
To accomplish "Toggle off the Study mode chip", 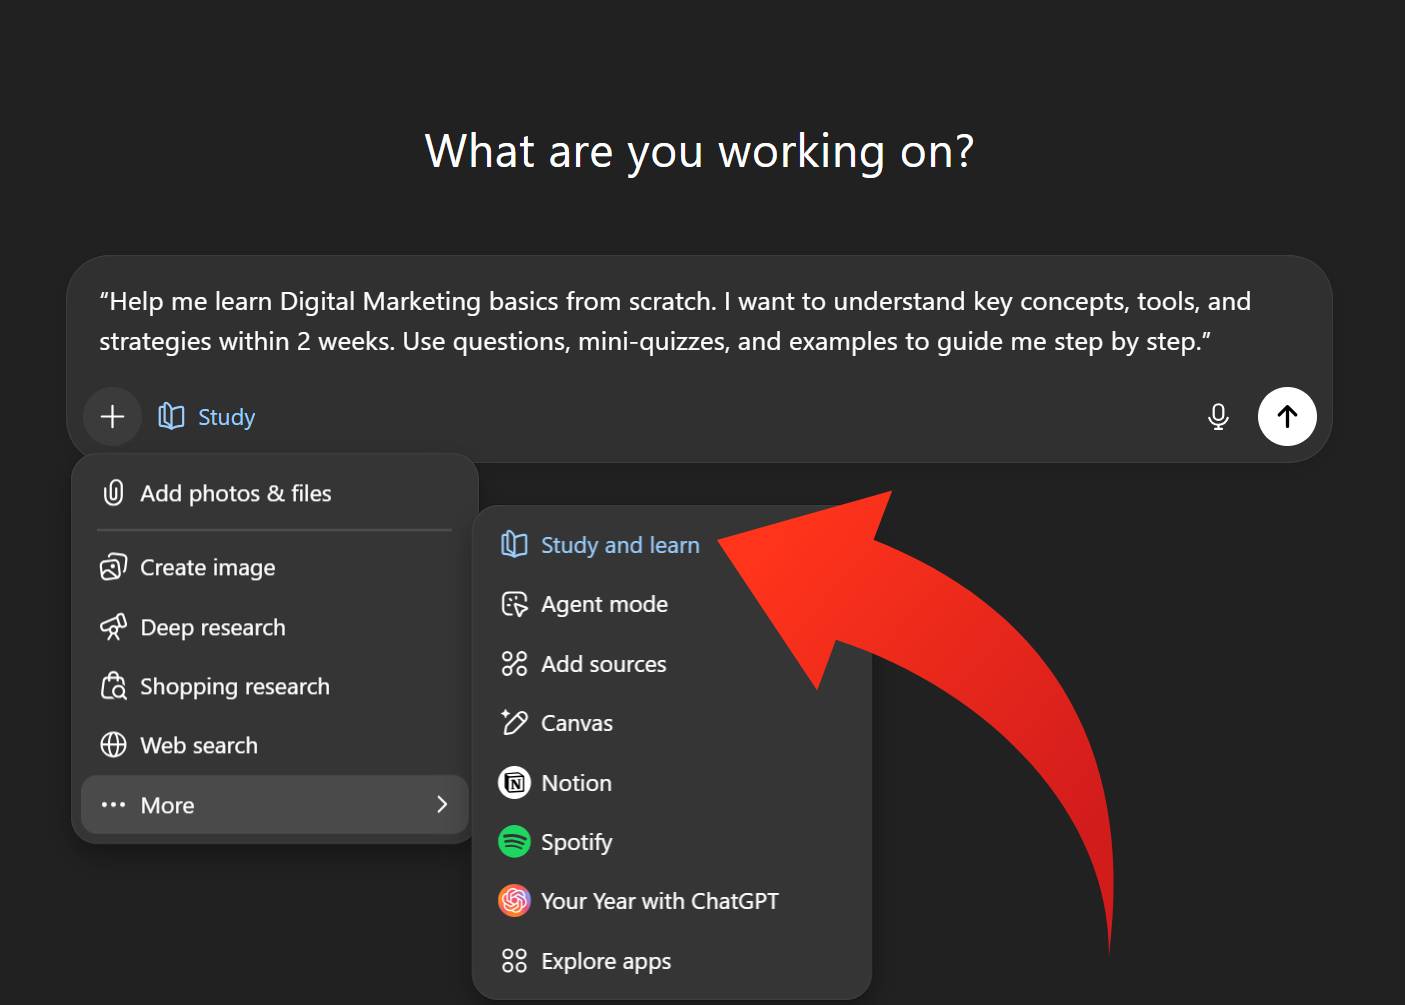I will point(207,417).
